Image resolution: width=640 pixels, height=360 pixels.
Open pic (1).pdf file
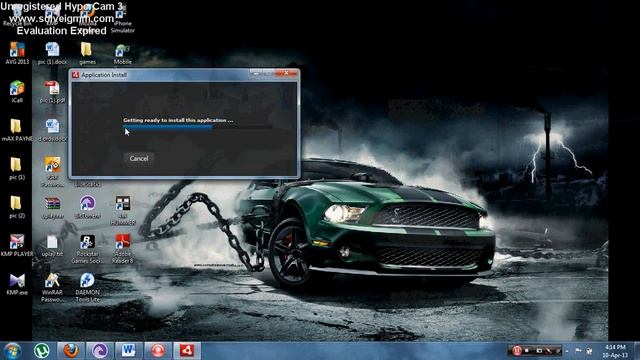[52, 91]
